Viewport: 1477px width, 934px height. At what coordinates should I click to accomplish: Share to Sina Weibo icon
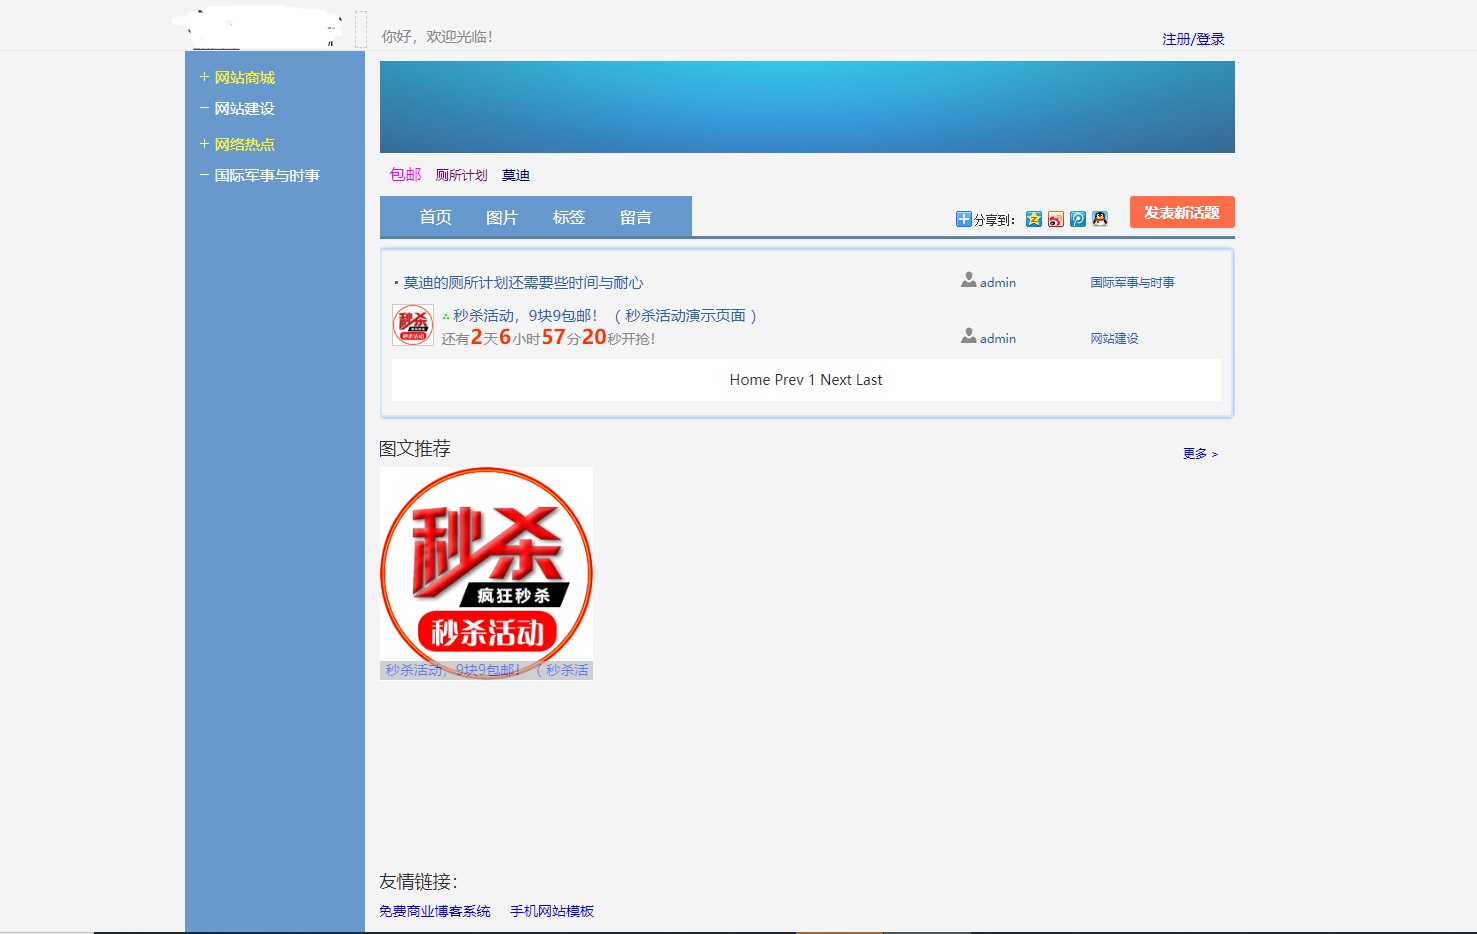point(1056,219)
